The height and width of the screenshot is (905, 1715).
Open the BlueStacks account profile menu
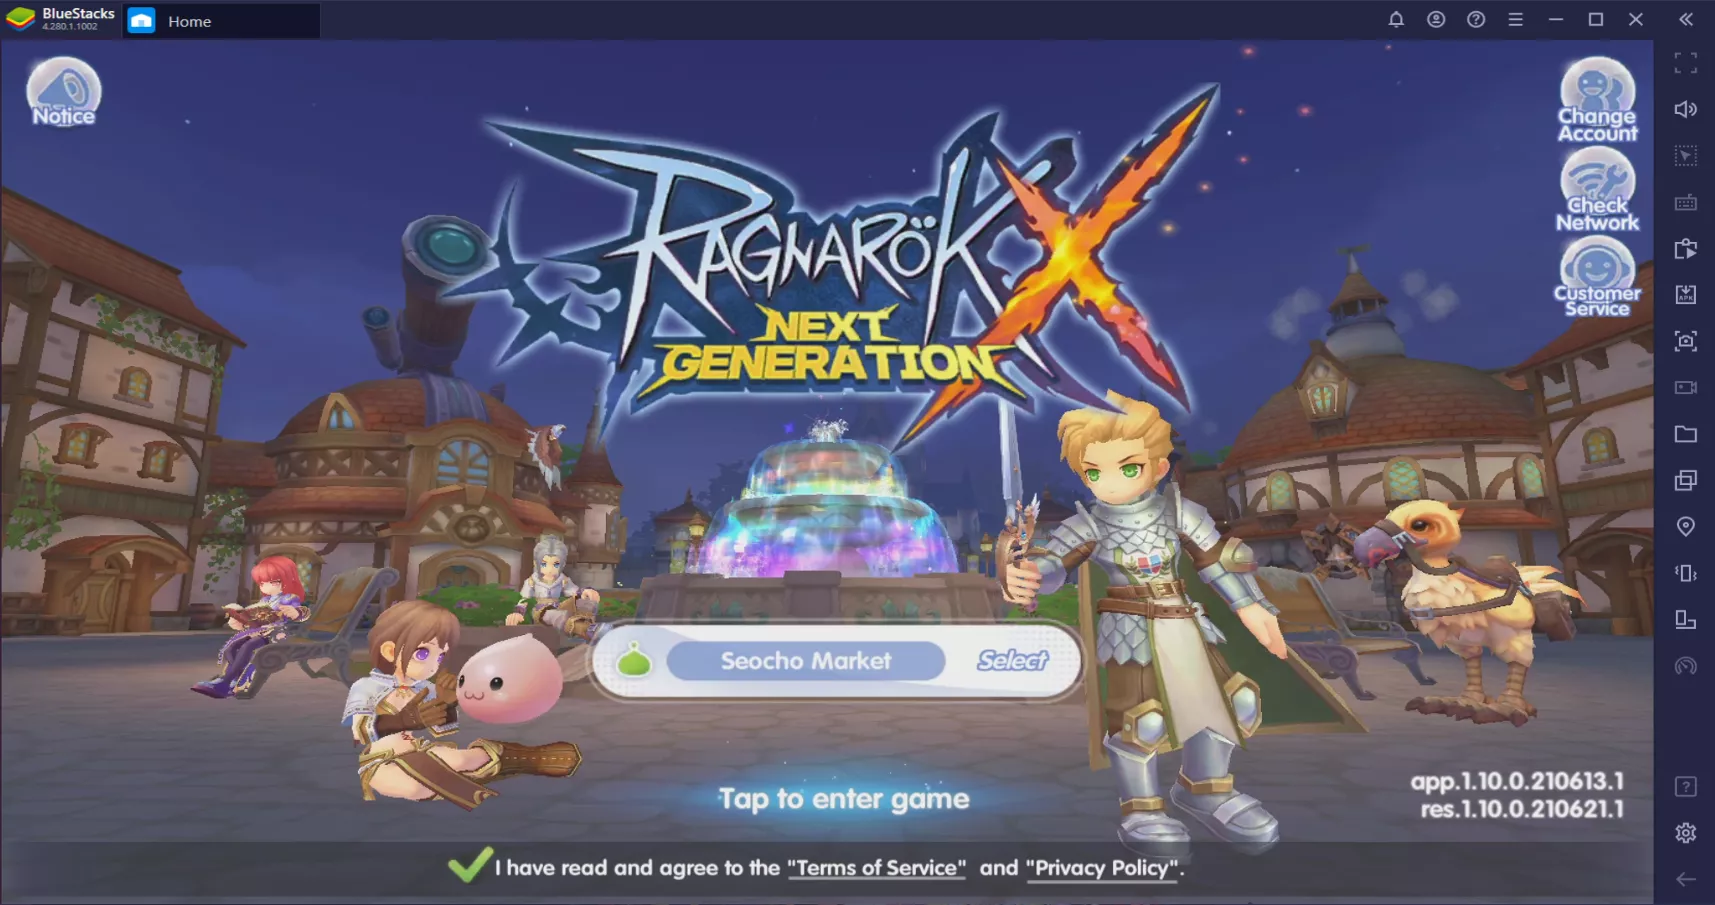tap(1436, 20)
